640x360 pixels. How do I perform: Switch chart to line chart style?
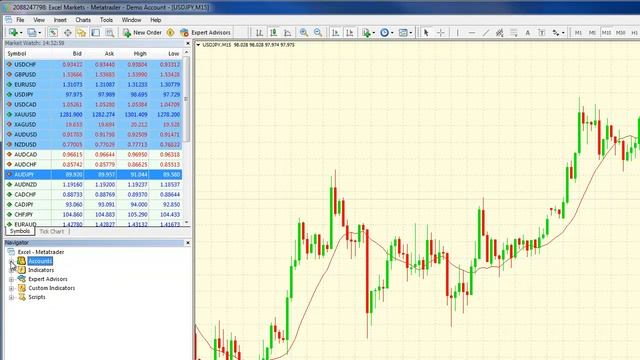click(288, 32)
